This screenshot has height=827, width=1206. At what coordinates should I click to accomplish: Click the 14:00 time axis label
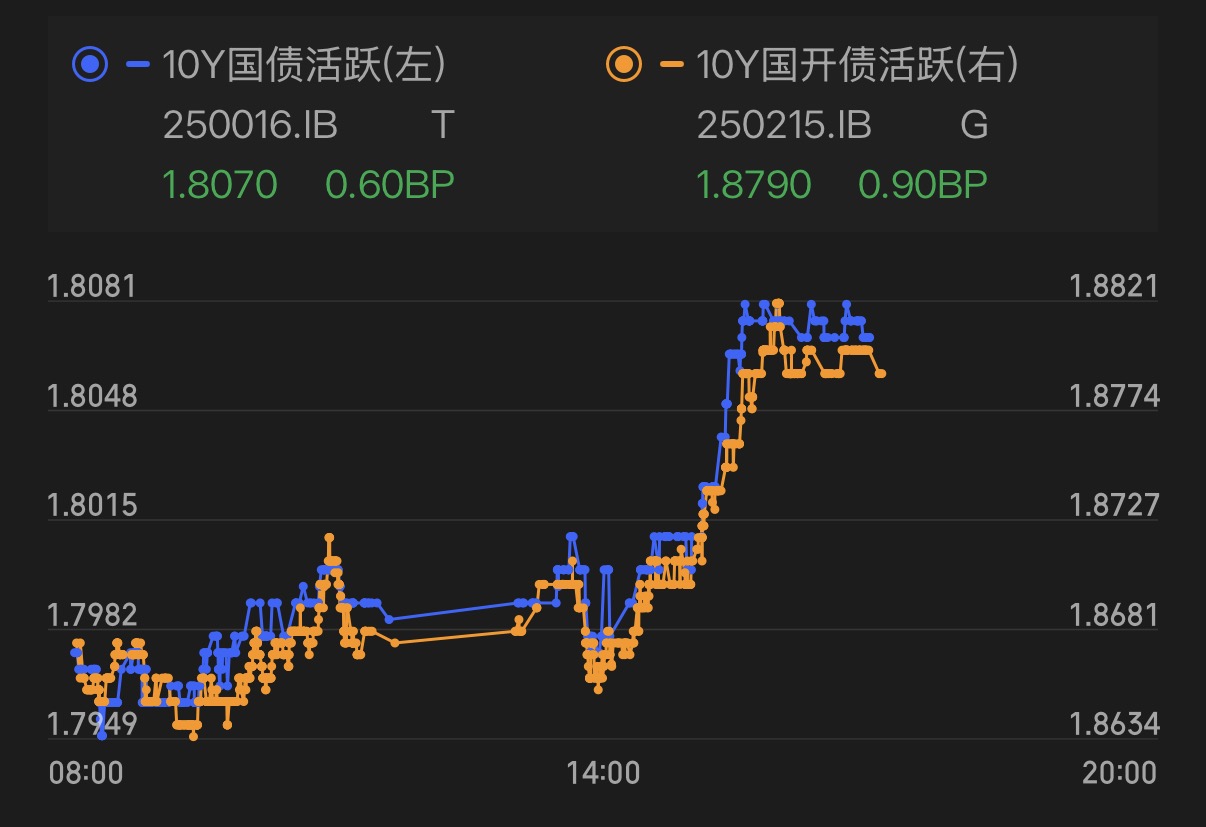(603, 773)
